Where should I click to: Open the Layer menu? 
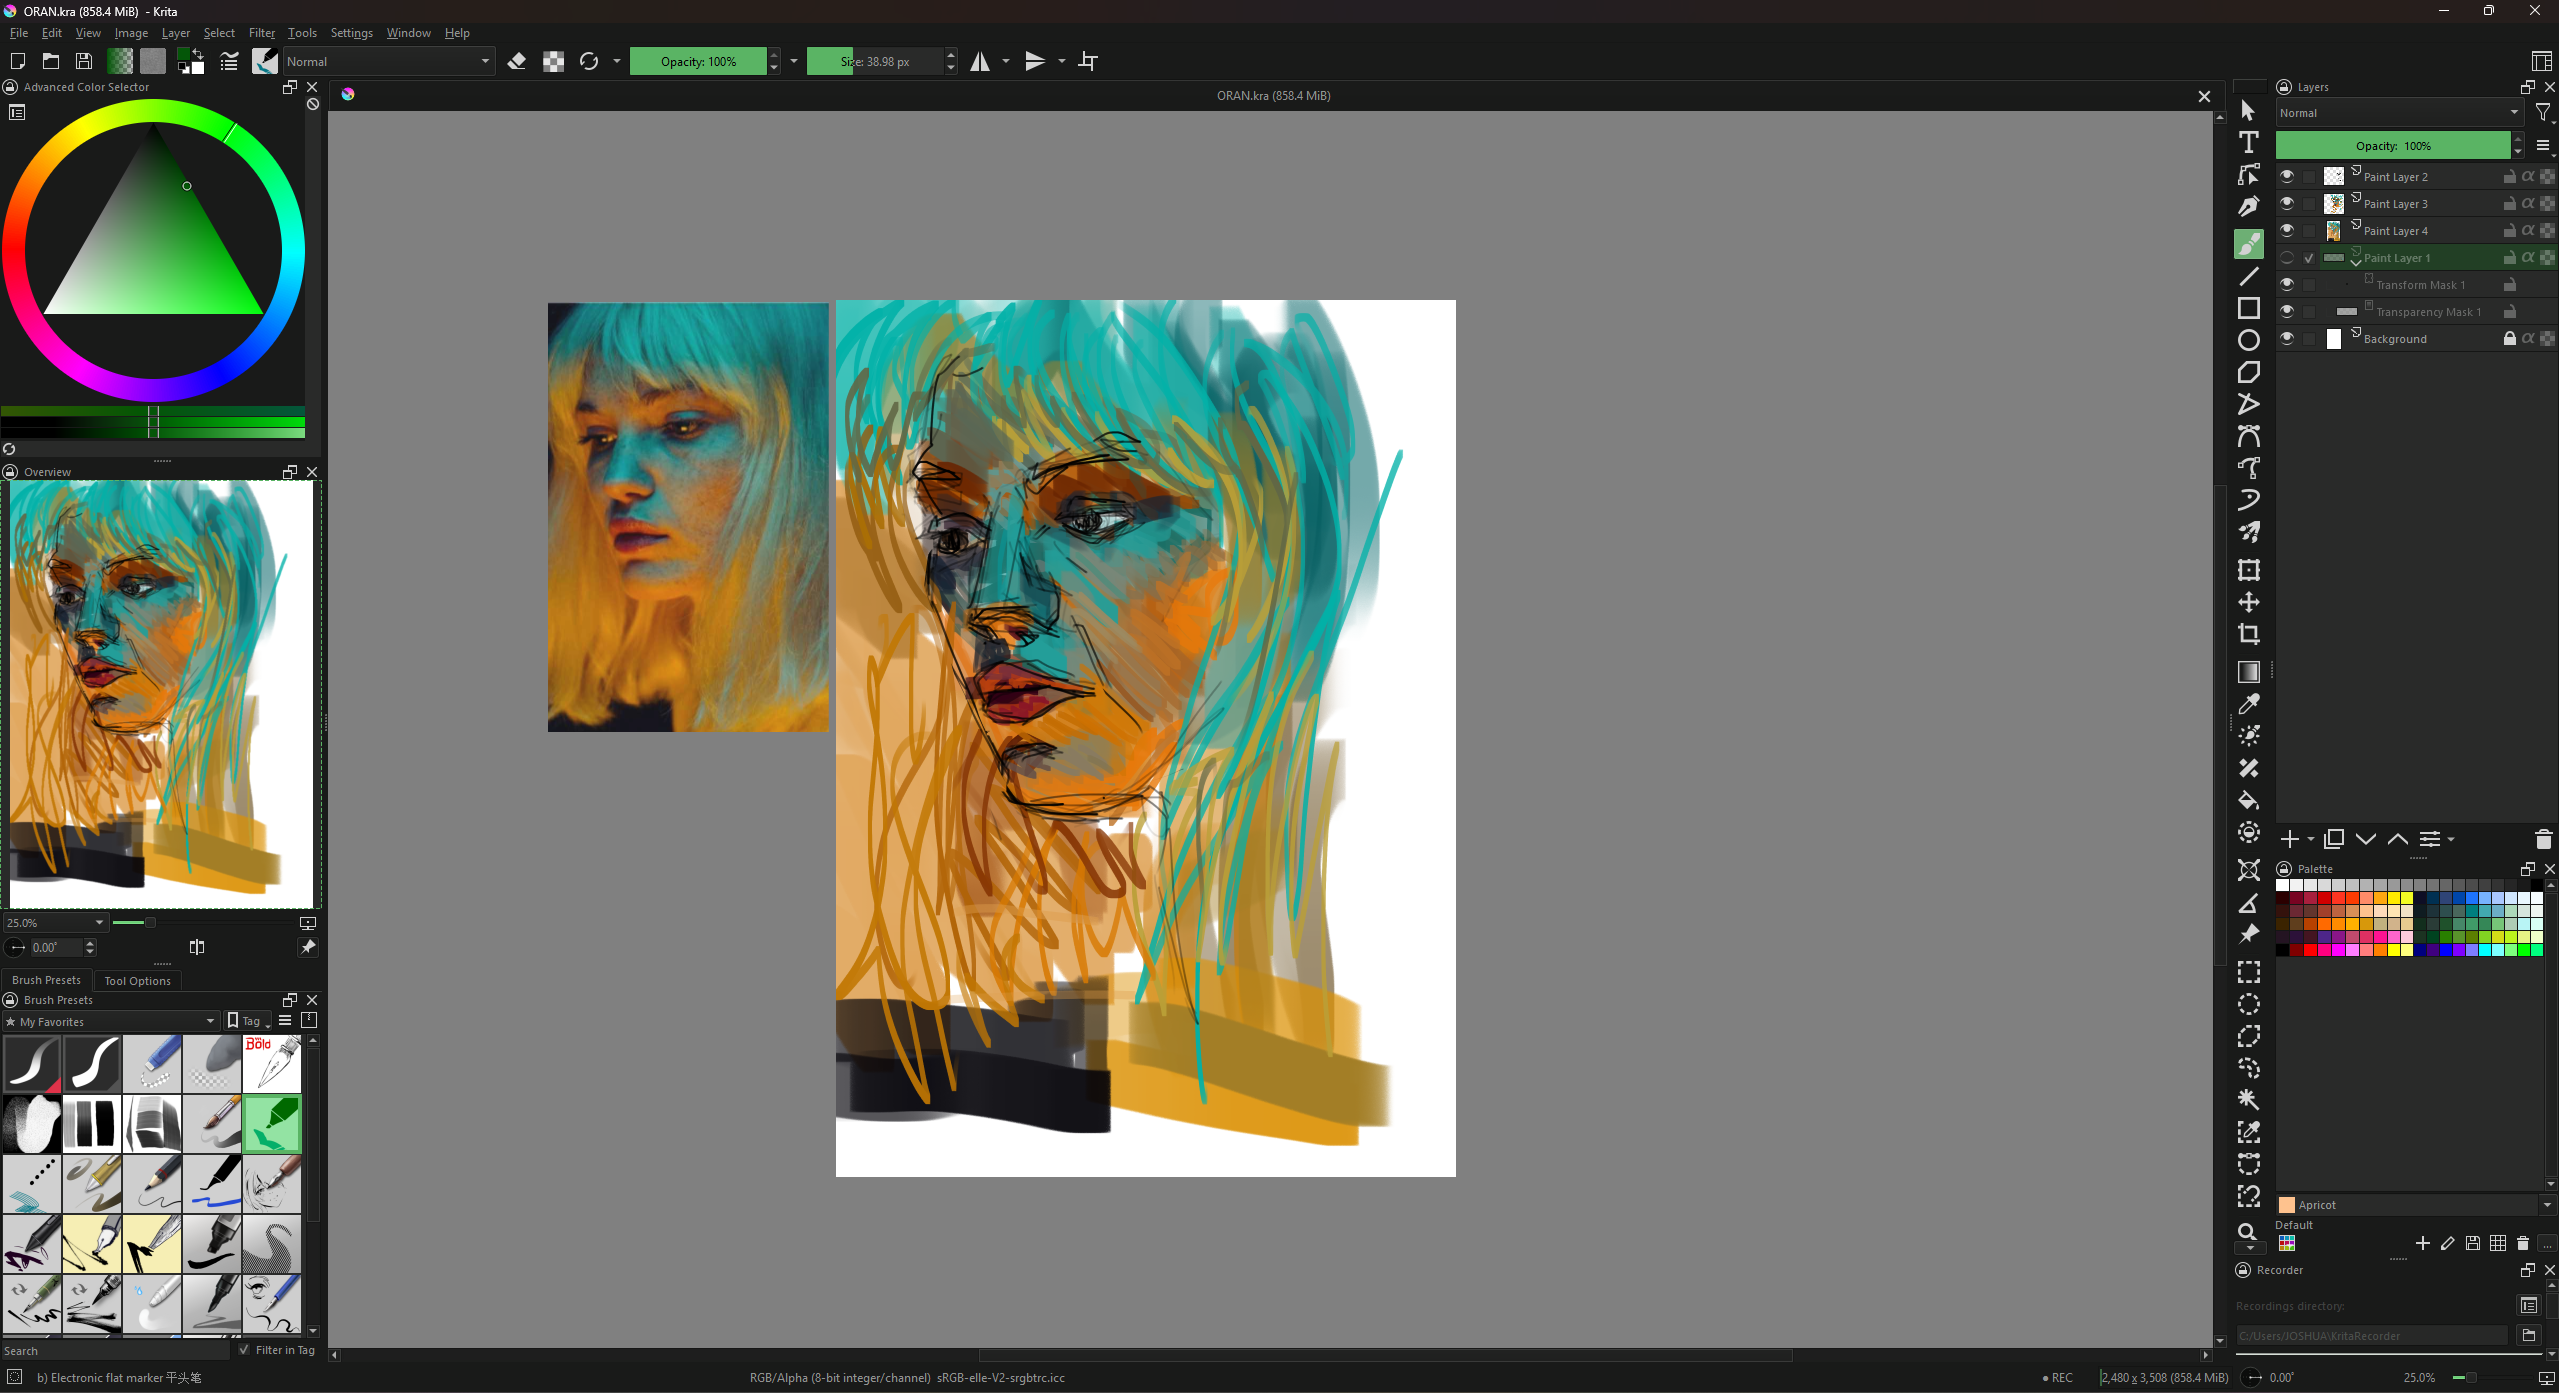175,33
